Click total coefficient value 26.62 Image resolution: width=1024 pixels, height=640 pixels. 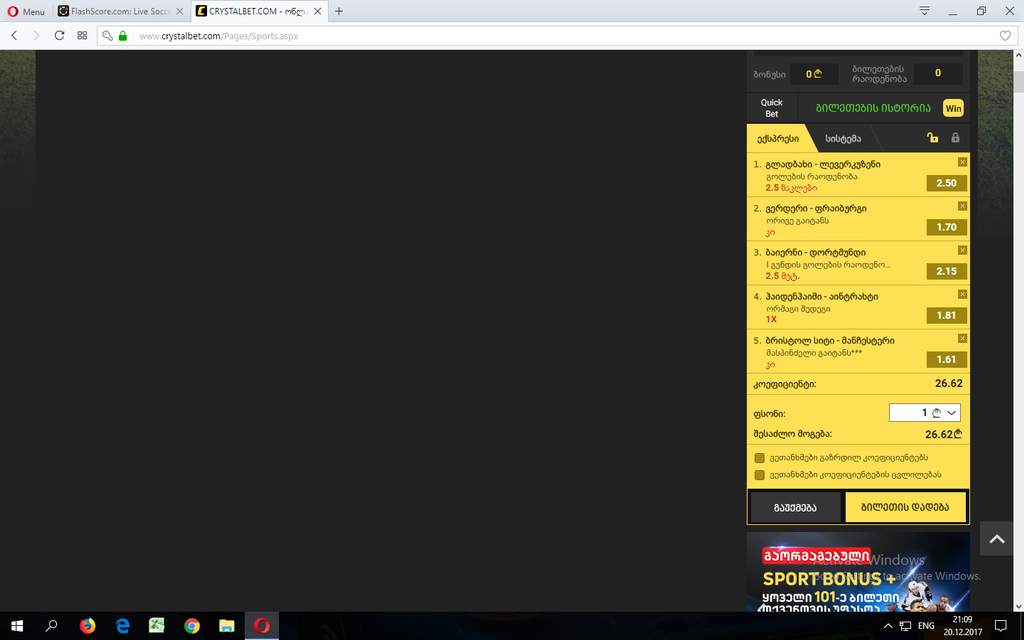click(x=948, y=383)
